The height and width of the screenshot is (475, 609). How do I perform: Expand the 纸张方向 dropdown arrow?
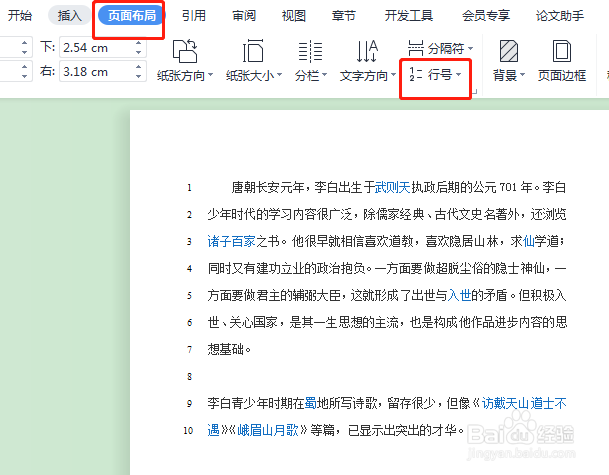(x=211, y=75)
